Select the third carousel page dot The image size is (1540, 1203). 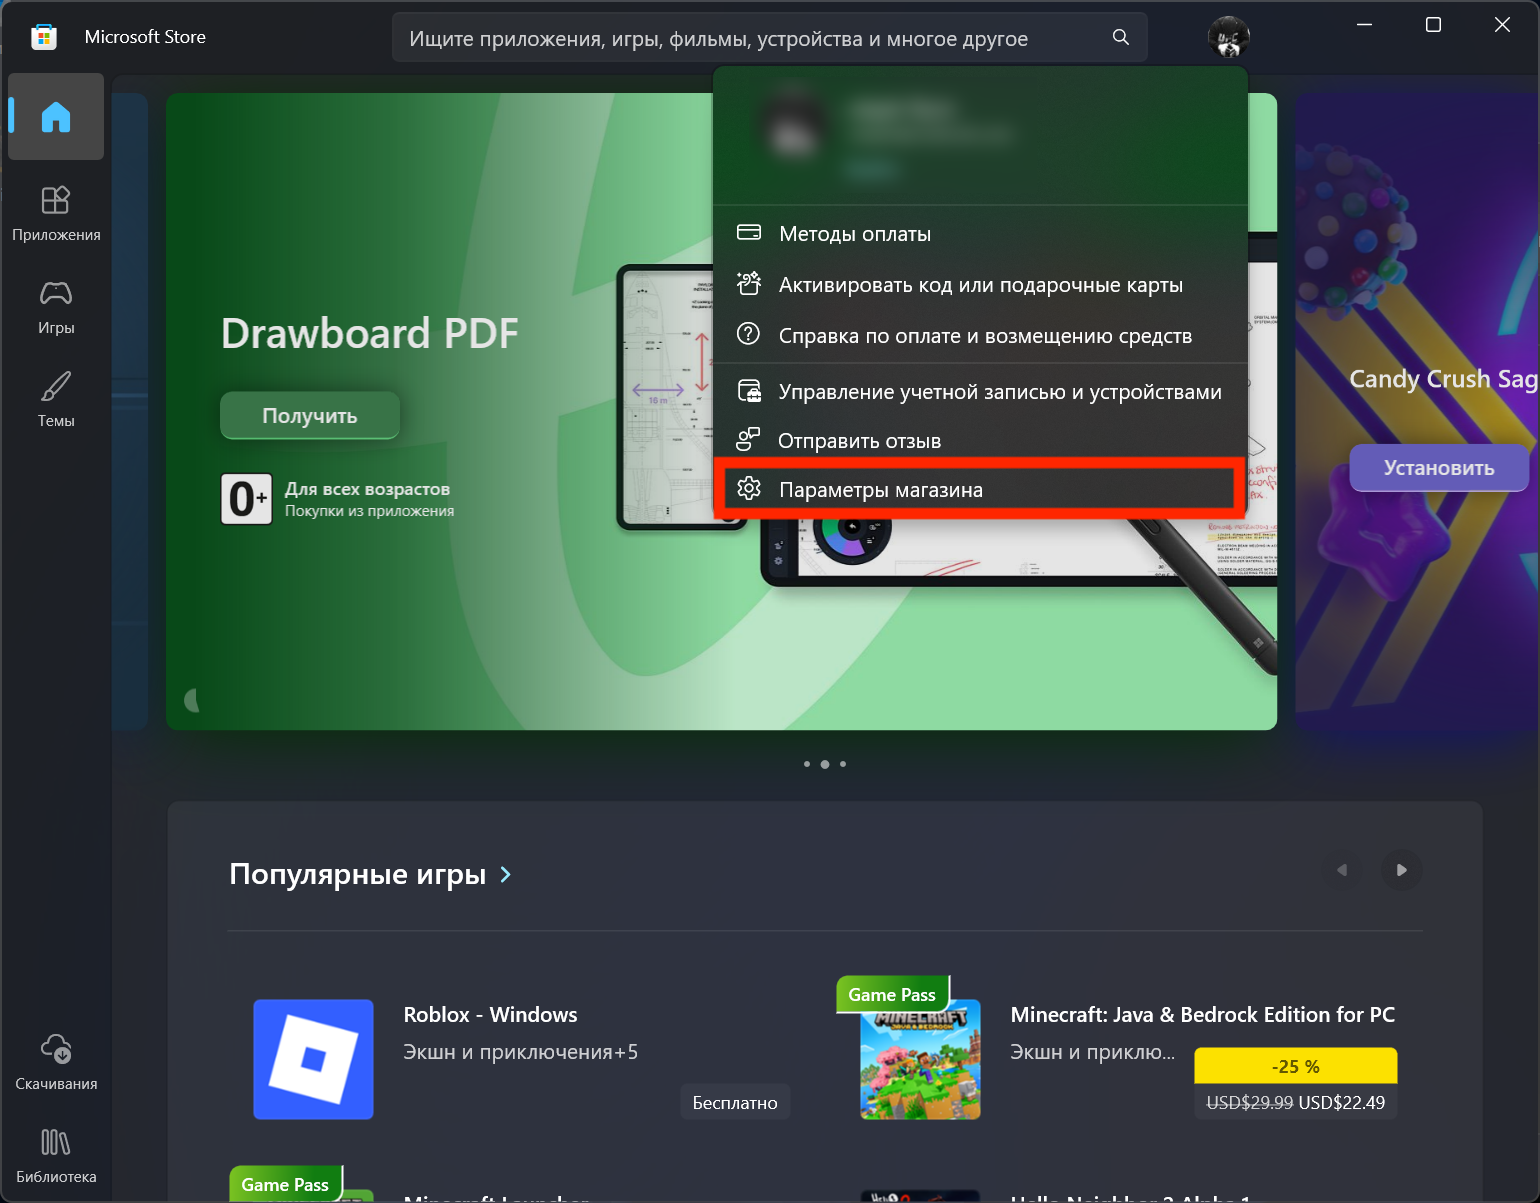pos(843,764)
